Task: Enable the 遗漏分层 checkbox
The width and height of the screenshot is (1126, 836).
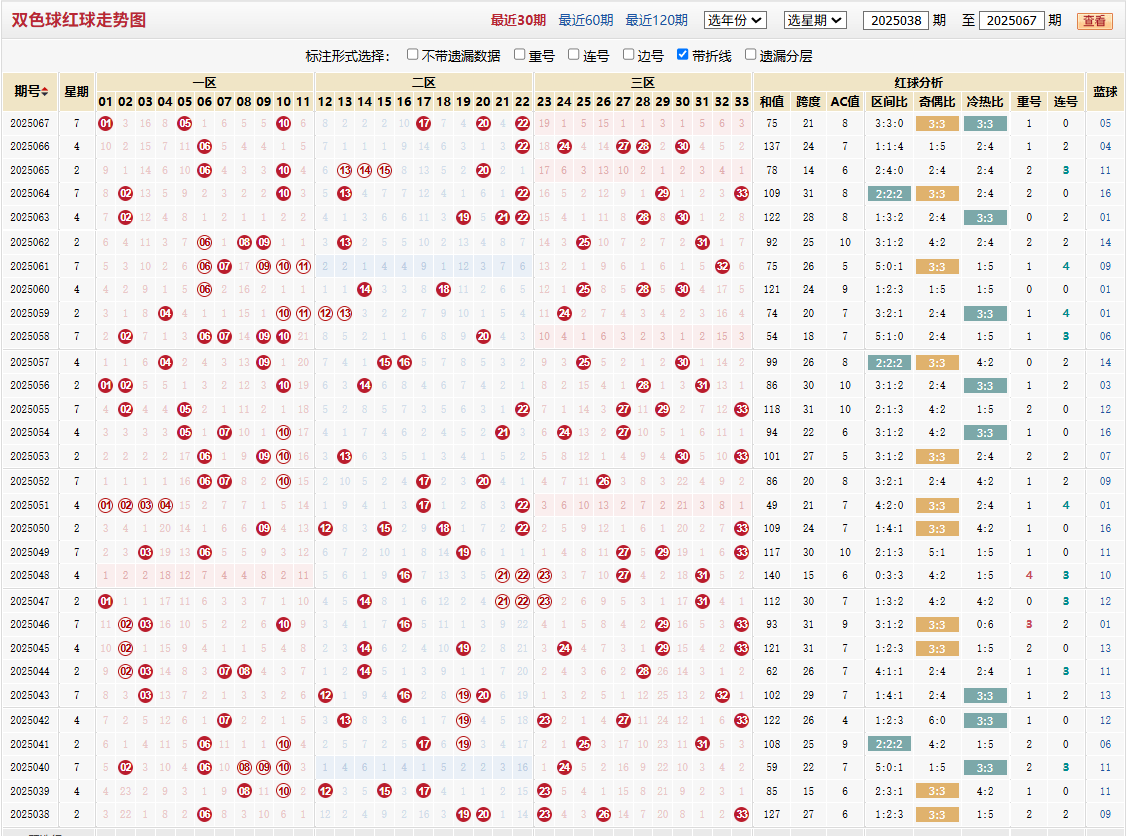Action: pos(750,55)
